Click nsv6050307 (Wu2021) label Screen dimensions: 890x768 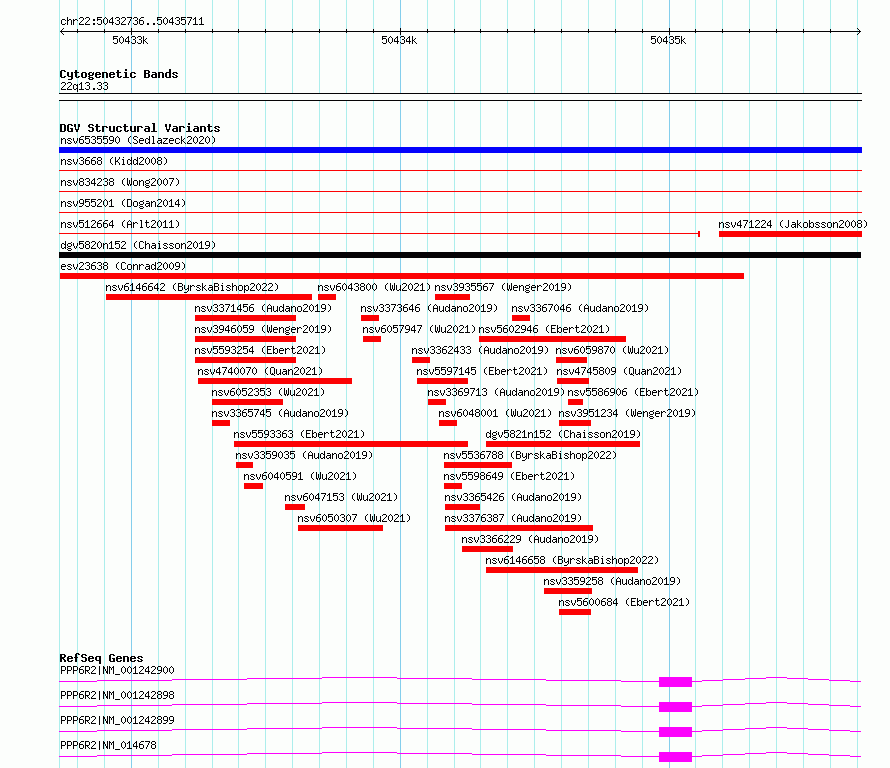(x=354, y=518)
